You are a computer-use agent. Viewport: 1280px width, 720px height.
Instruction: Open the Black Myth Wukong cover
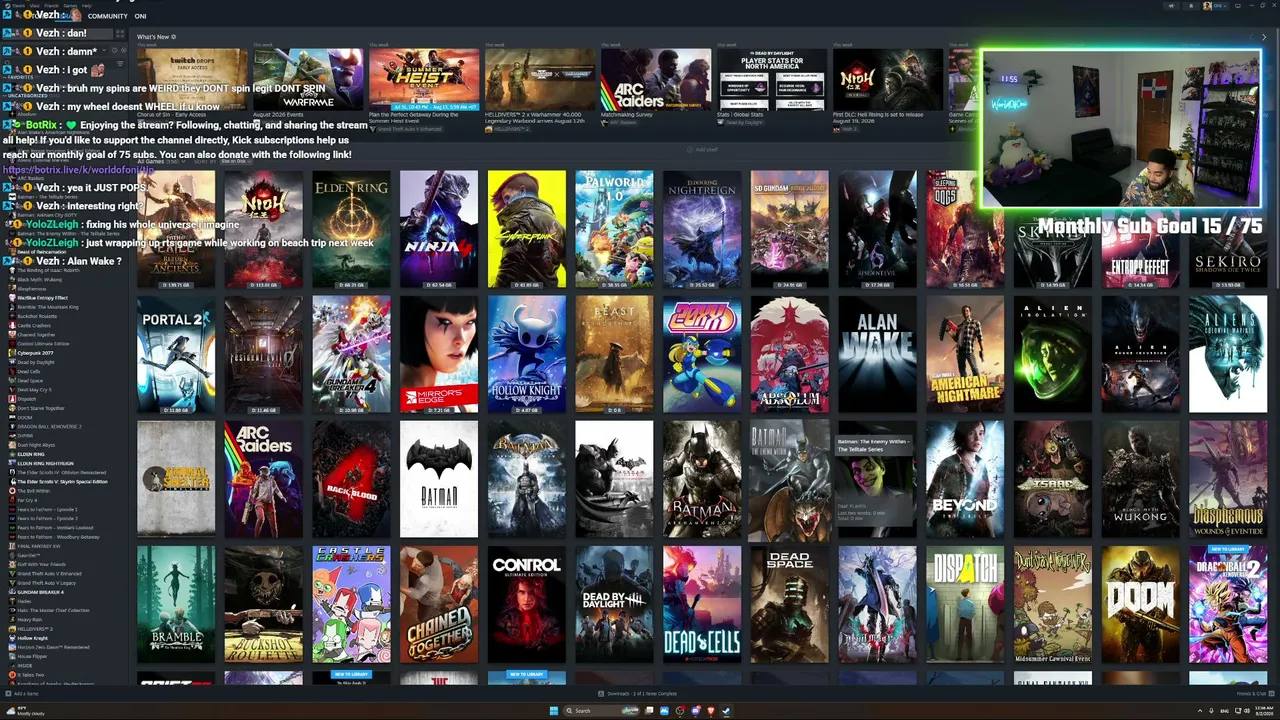tap(1140, 479)
